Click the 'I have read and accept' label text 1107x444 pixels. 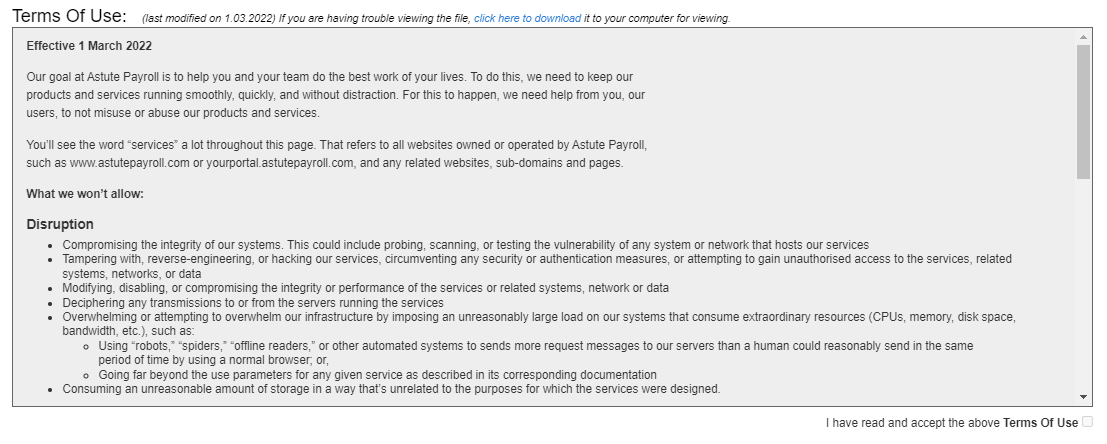(x=913, y=423)
